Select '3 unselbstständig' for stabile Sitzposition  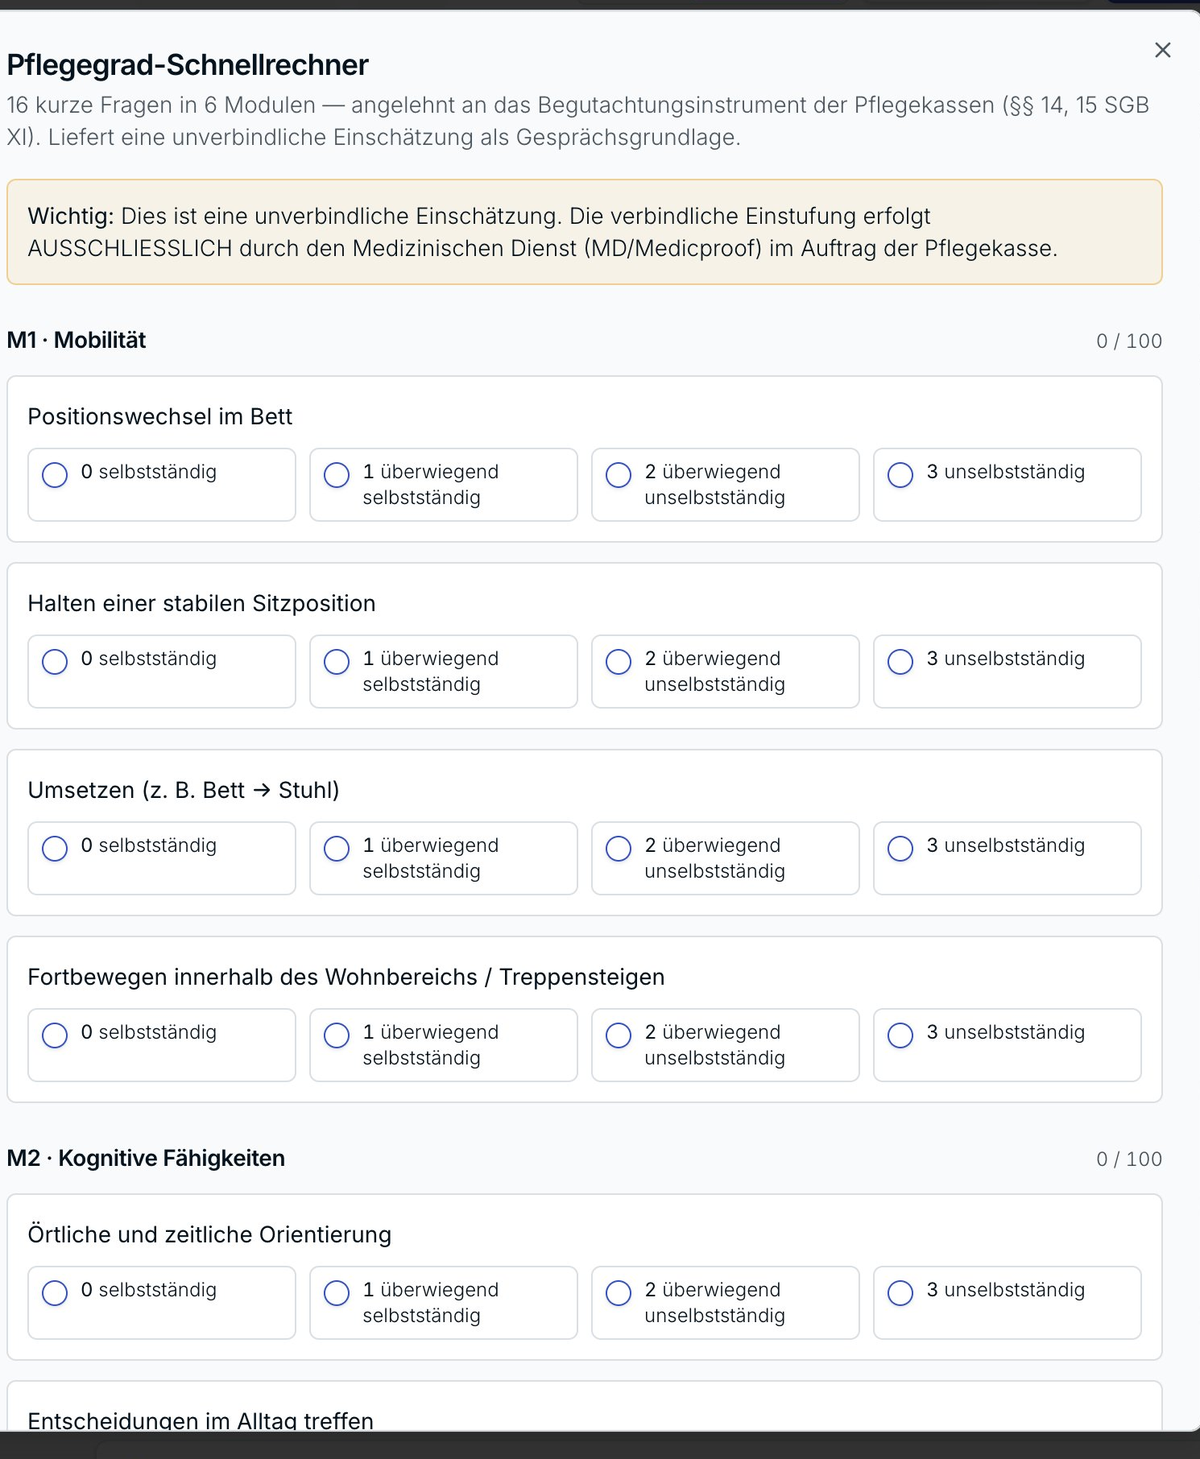pos(1008,672)
